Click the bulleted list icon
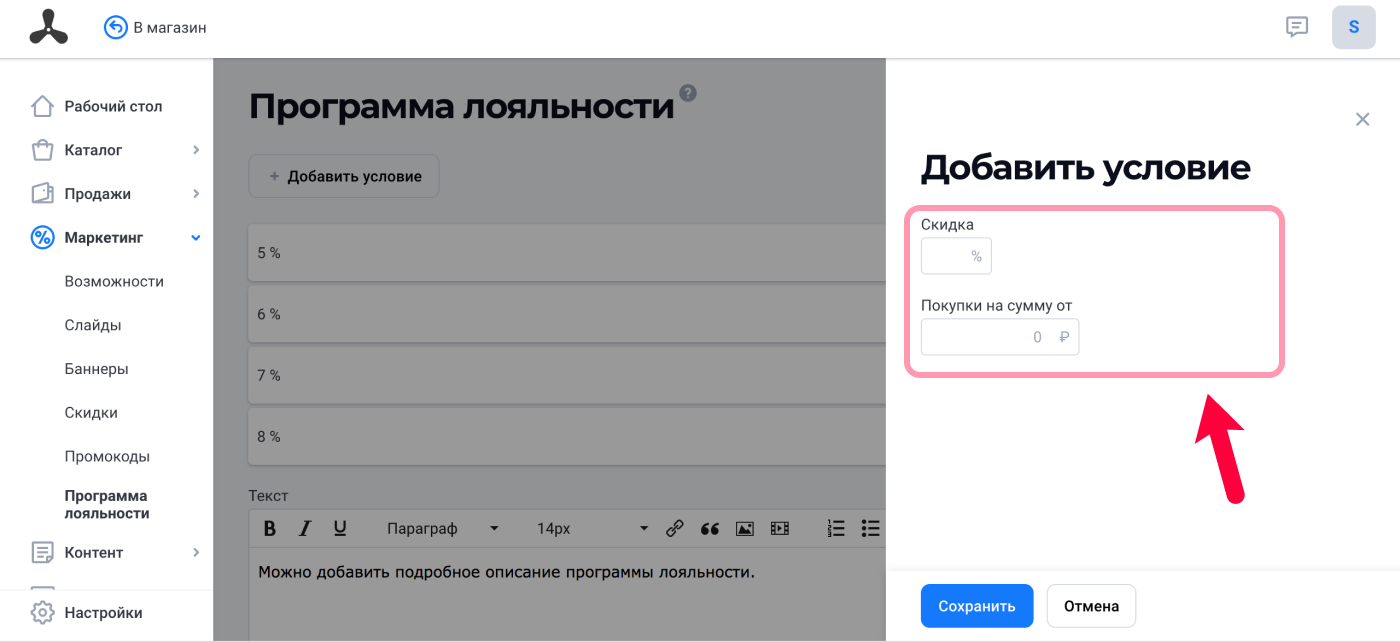This screenshot has width=1400, height=642. pos(871,528)
